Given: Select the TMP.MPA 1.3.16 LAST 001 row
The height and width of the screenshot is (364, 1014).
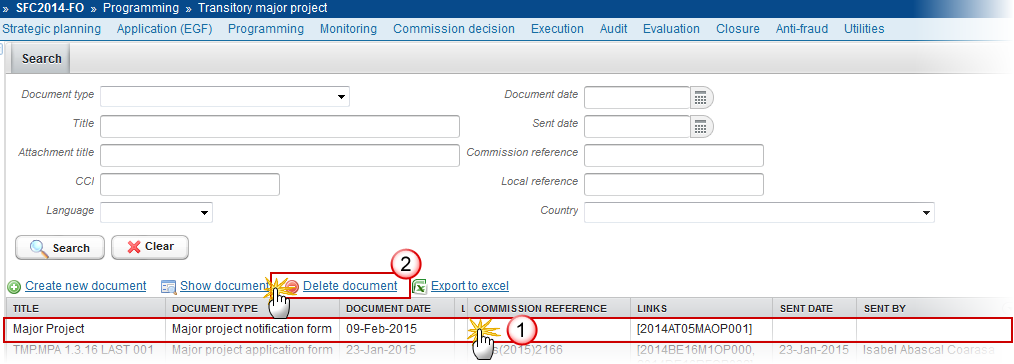Looking at the screenshot, I should point(507,350).
